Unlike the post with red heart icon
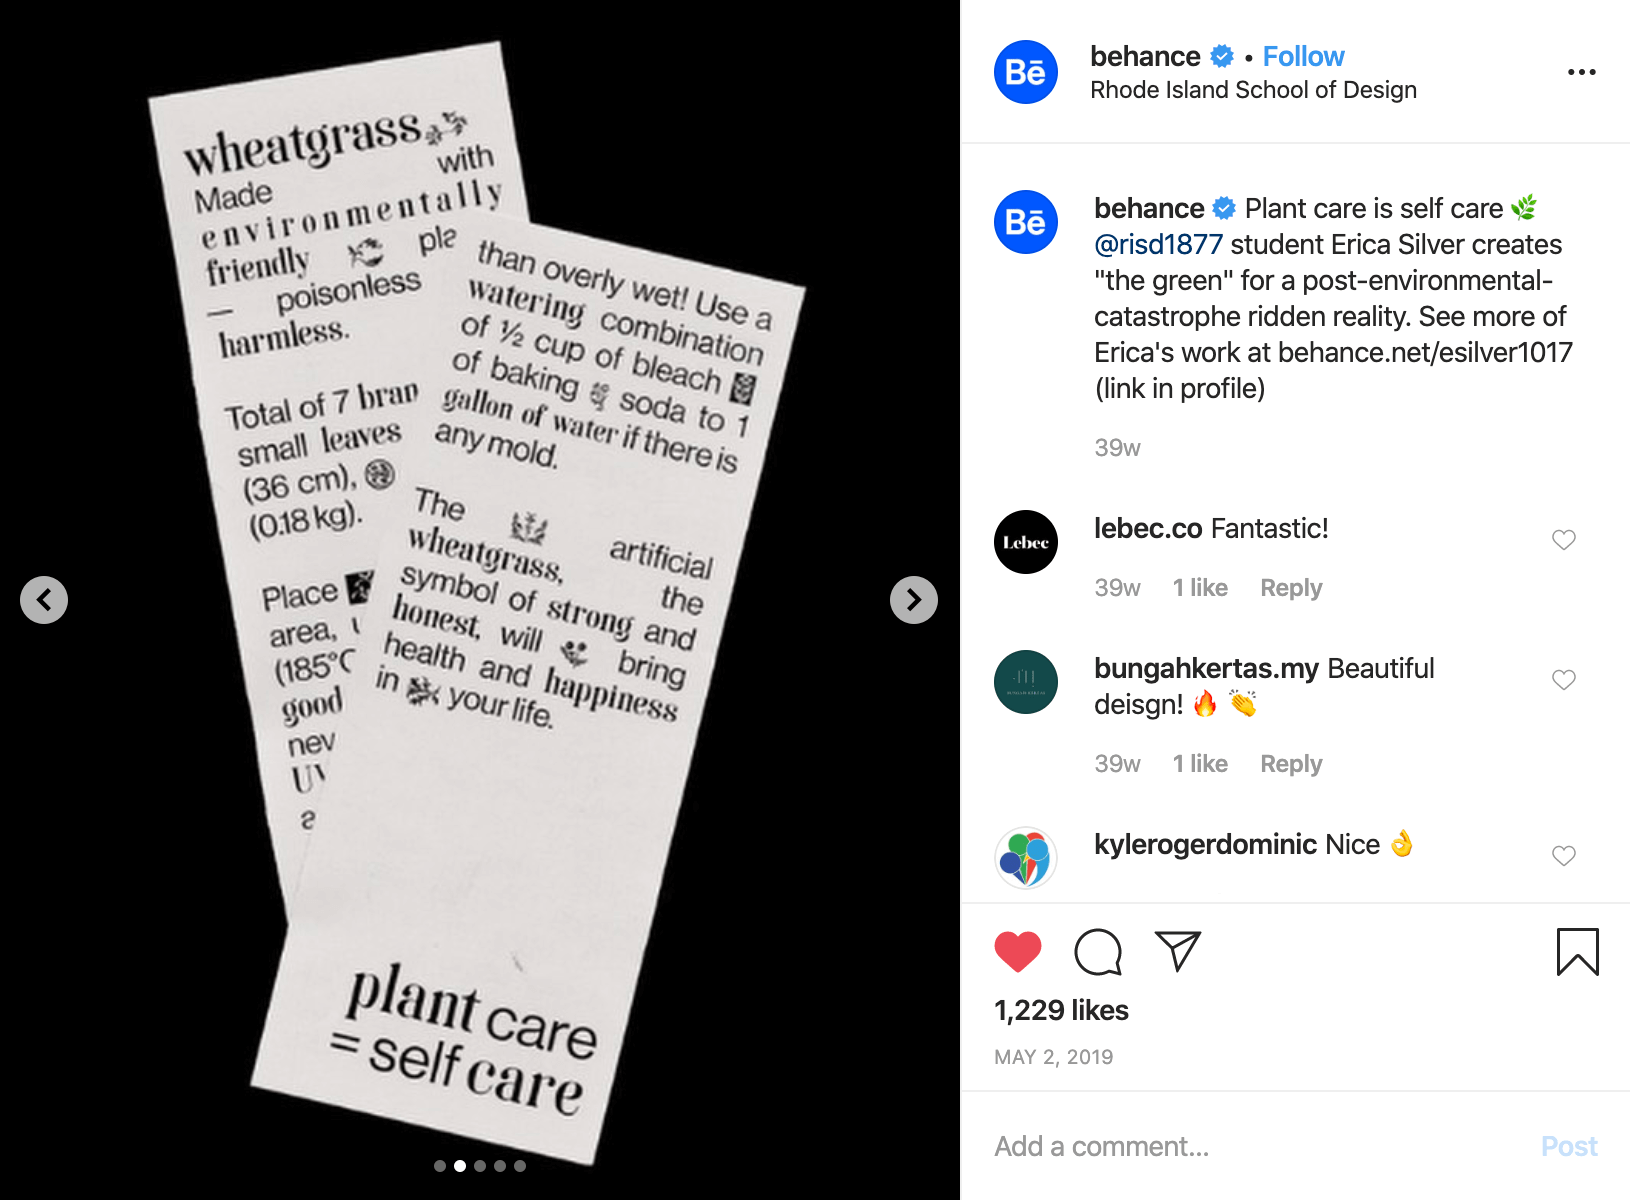 click(x=1018, y=951)
